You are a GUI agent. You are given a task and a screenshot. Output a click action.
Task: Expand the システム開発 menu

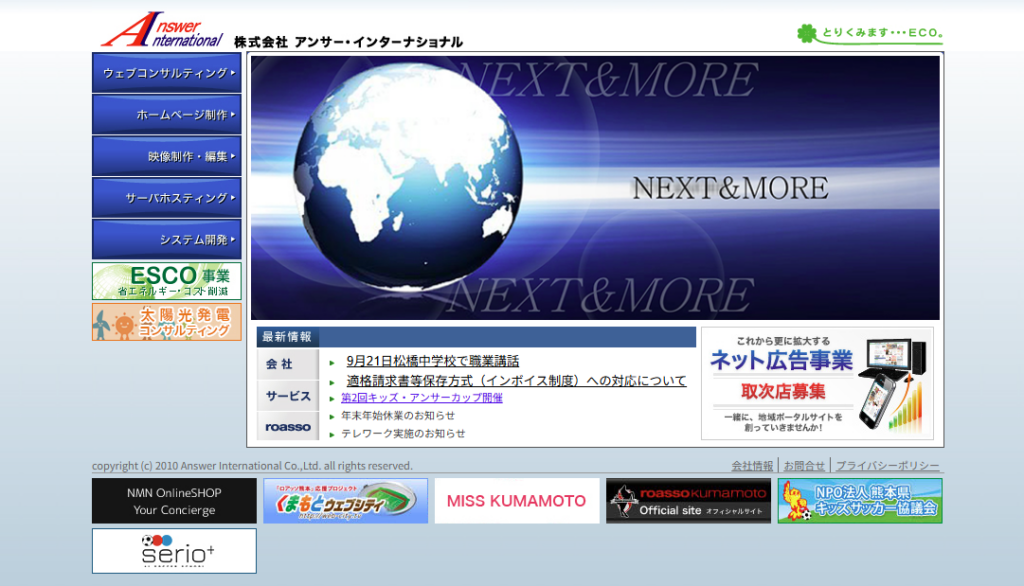tap(167, 240)
